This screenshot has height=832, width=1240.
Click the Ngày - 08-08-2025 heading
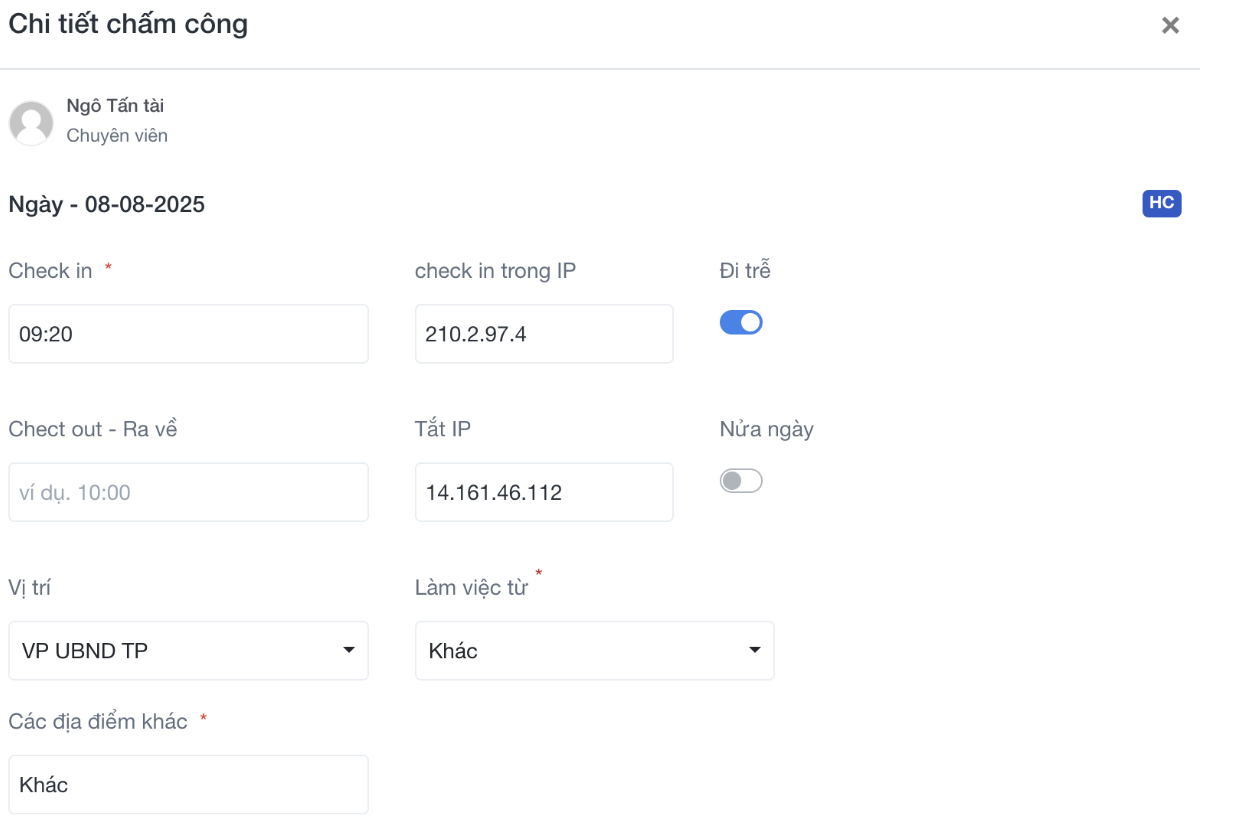coord(107,205)
